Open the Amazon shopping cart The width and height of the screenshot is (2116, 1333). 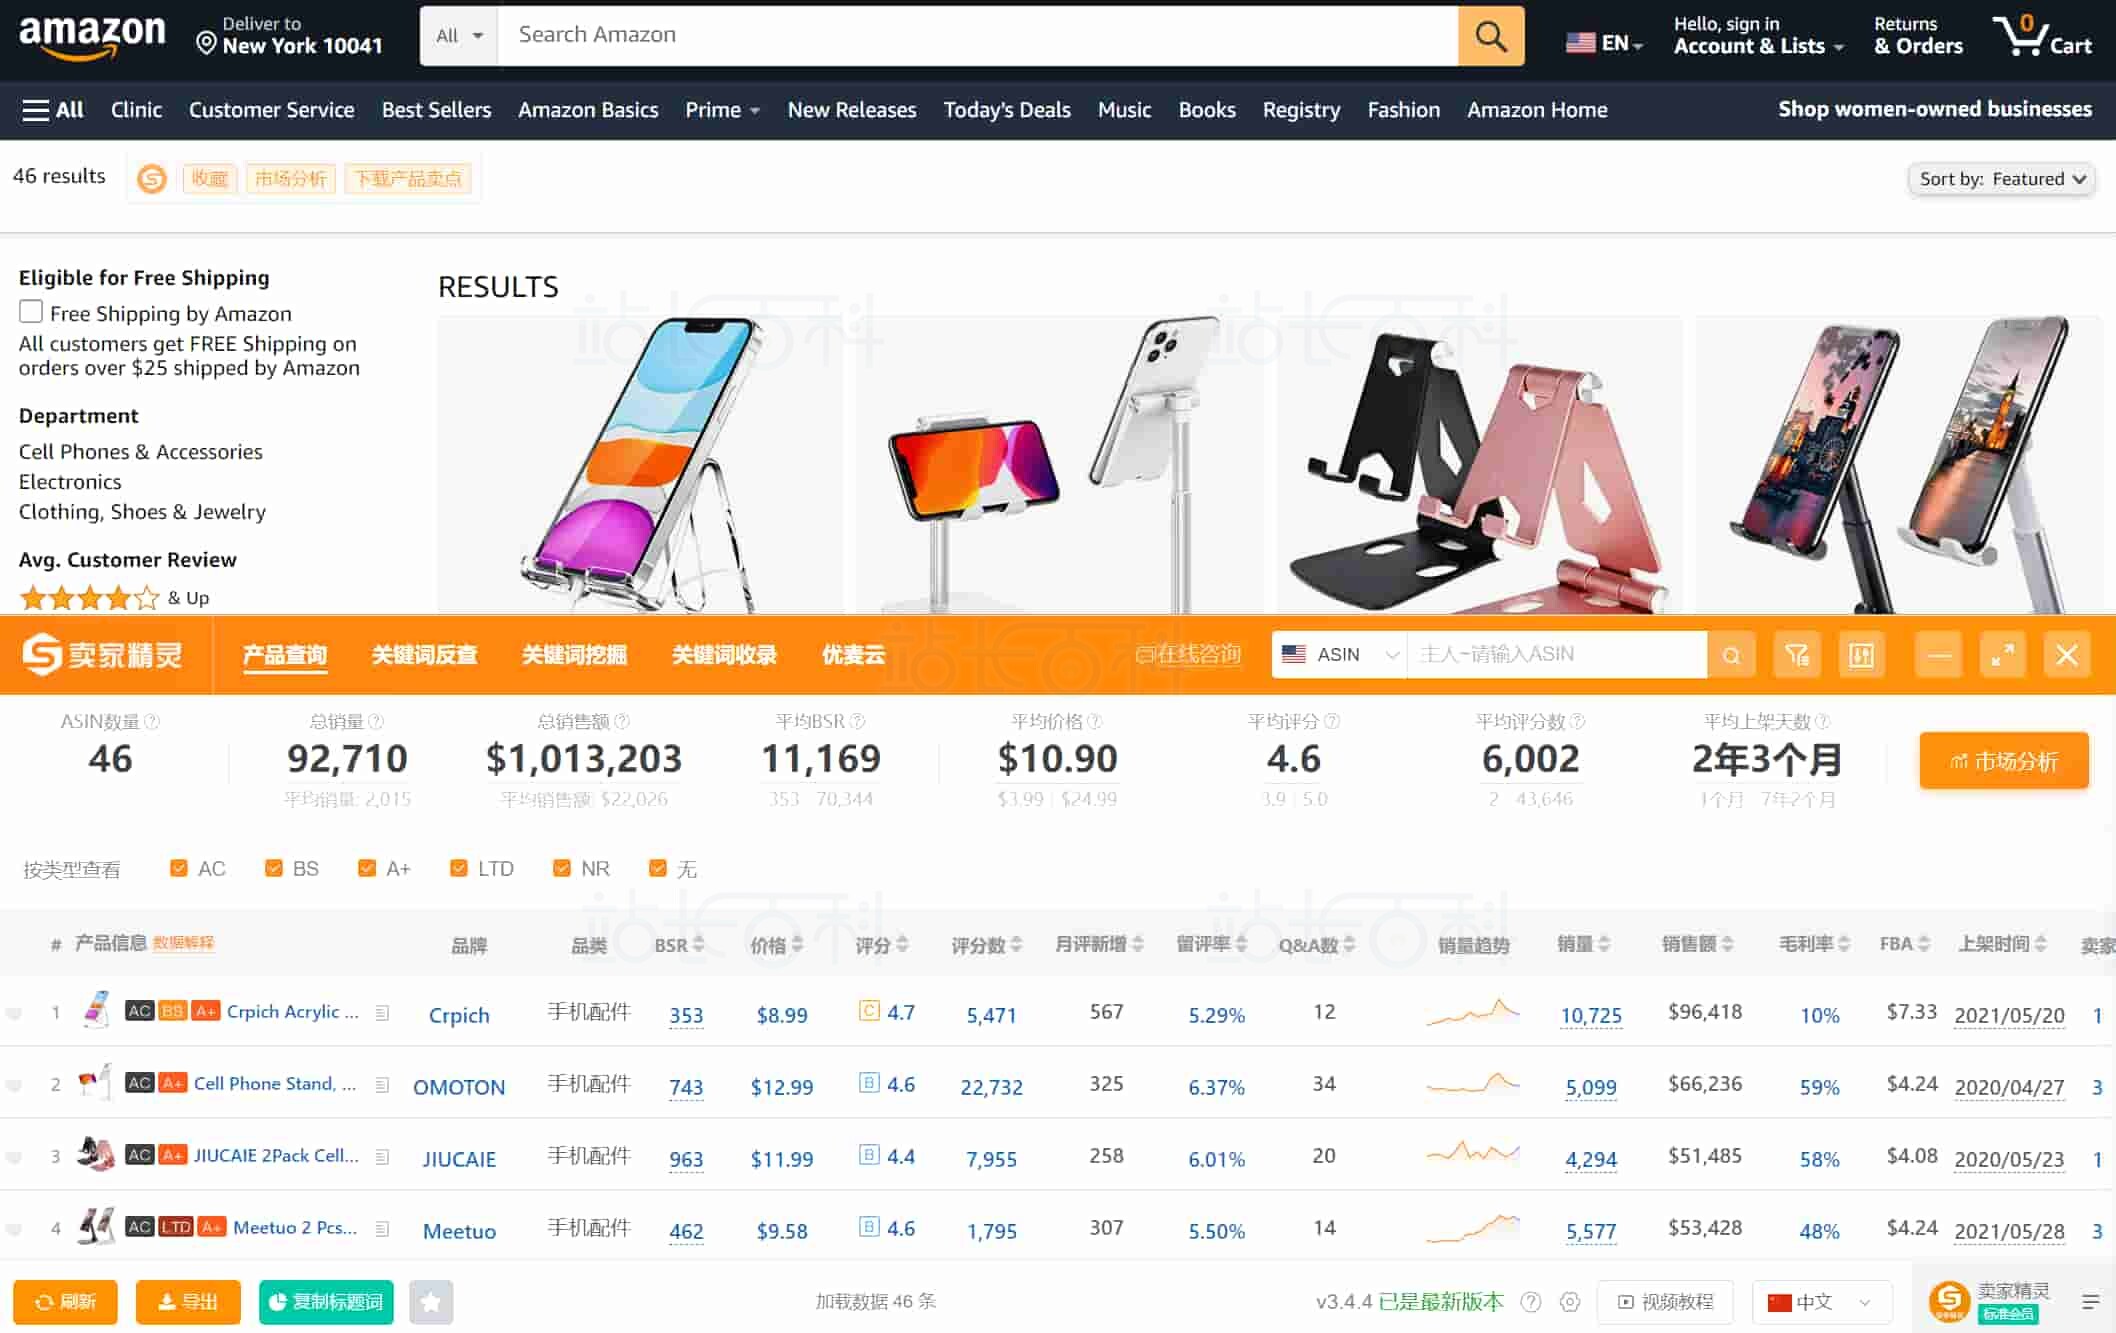point(2041,36)
